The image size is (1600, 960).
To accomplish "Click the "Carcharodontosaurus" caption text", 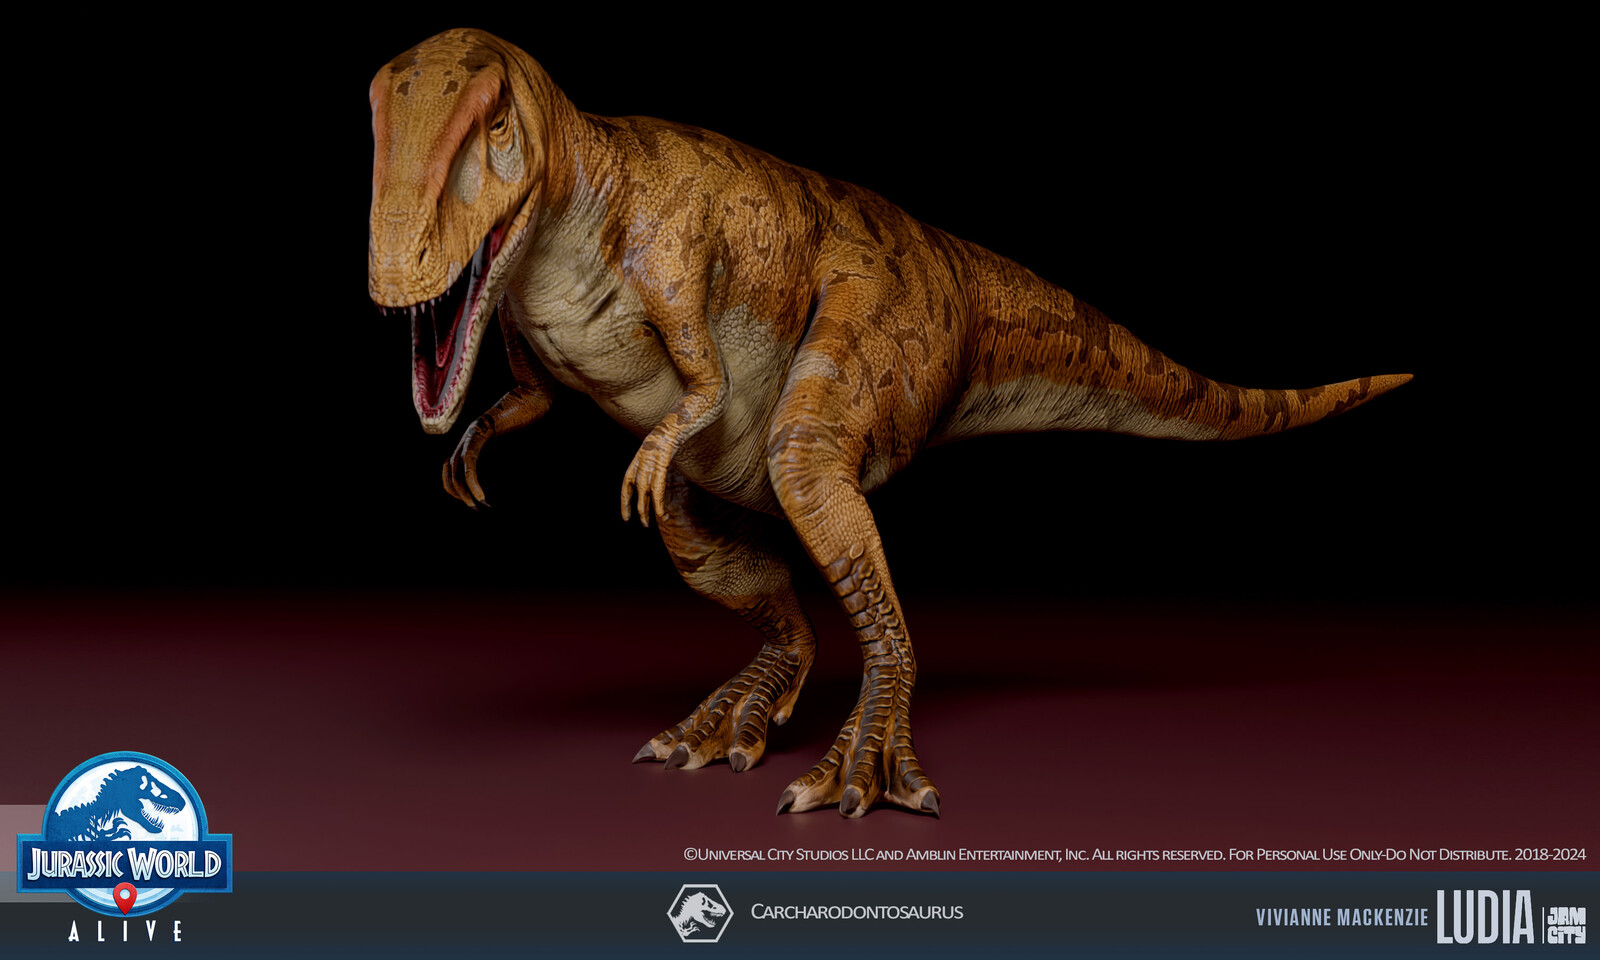I will tap(857, 912).
